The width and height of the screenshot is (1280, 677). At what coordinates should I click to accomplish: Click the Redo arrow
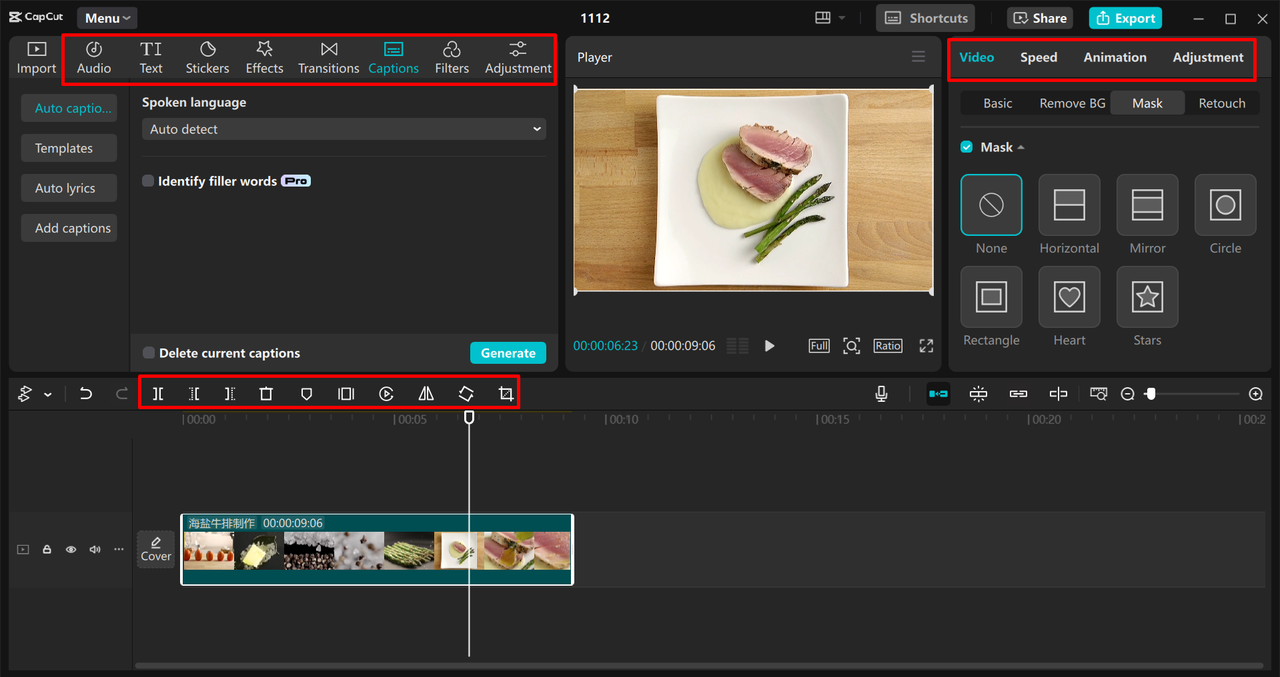pyautogui.click(x=122, y=394)
